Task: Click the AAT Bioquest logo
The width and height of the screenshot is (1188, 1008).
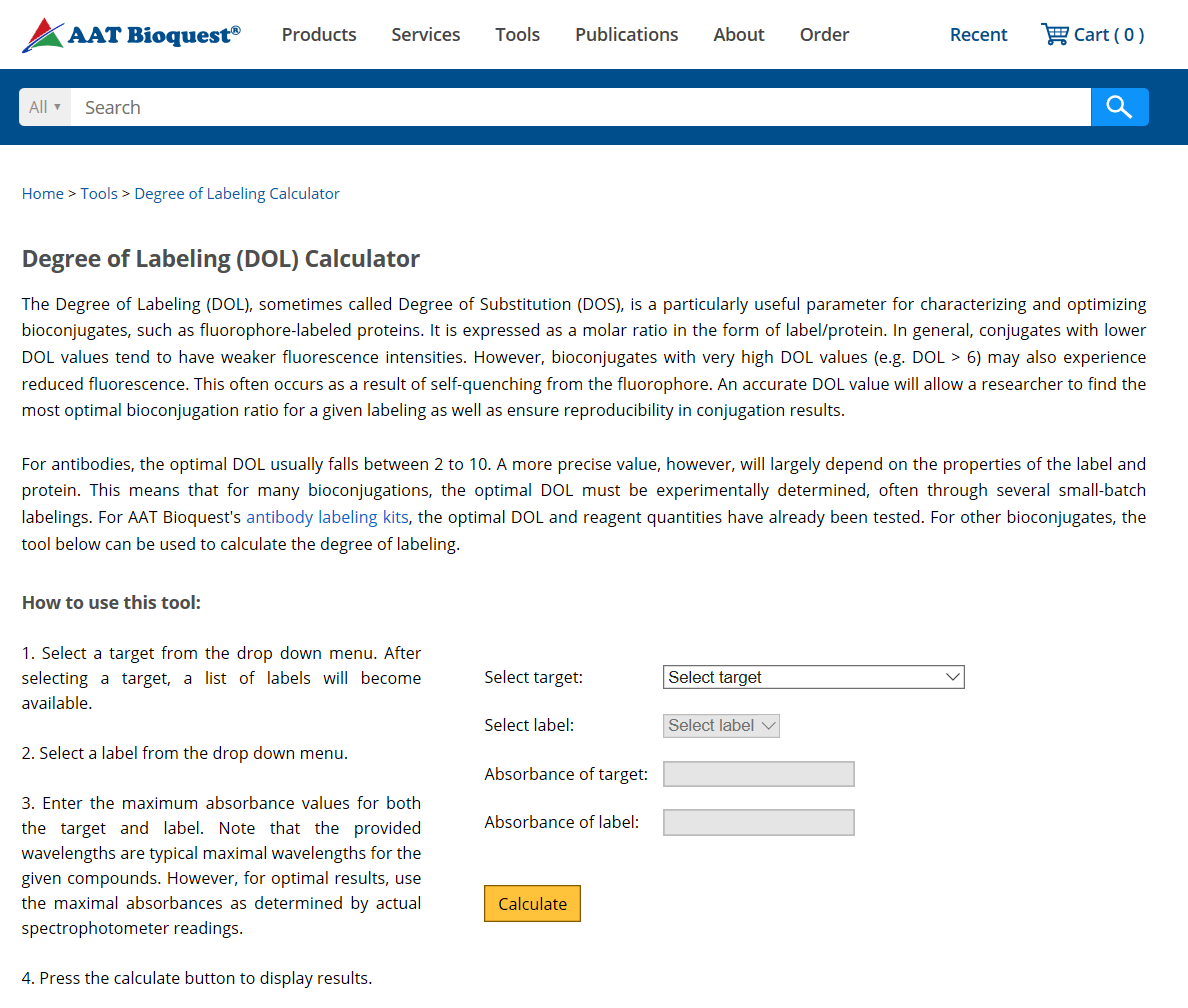Action: (131, 35)
